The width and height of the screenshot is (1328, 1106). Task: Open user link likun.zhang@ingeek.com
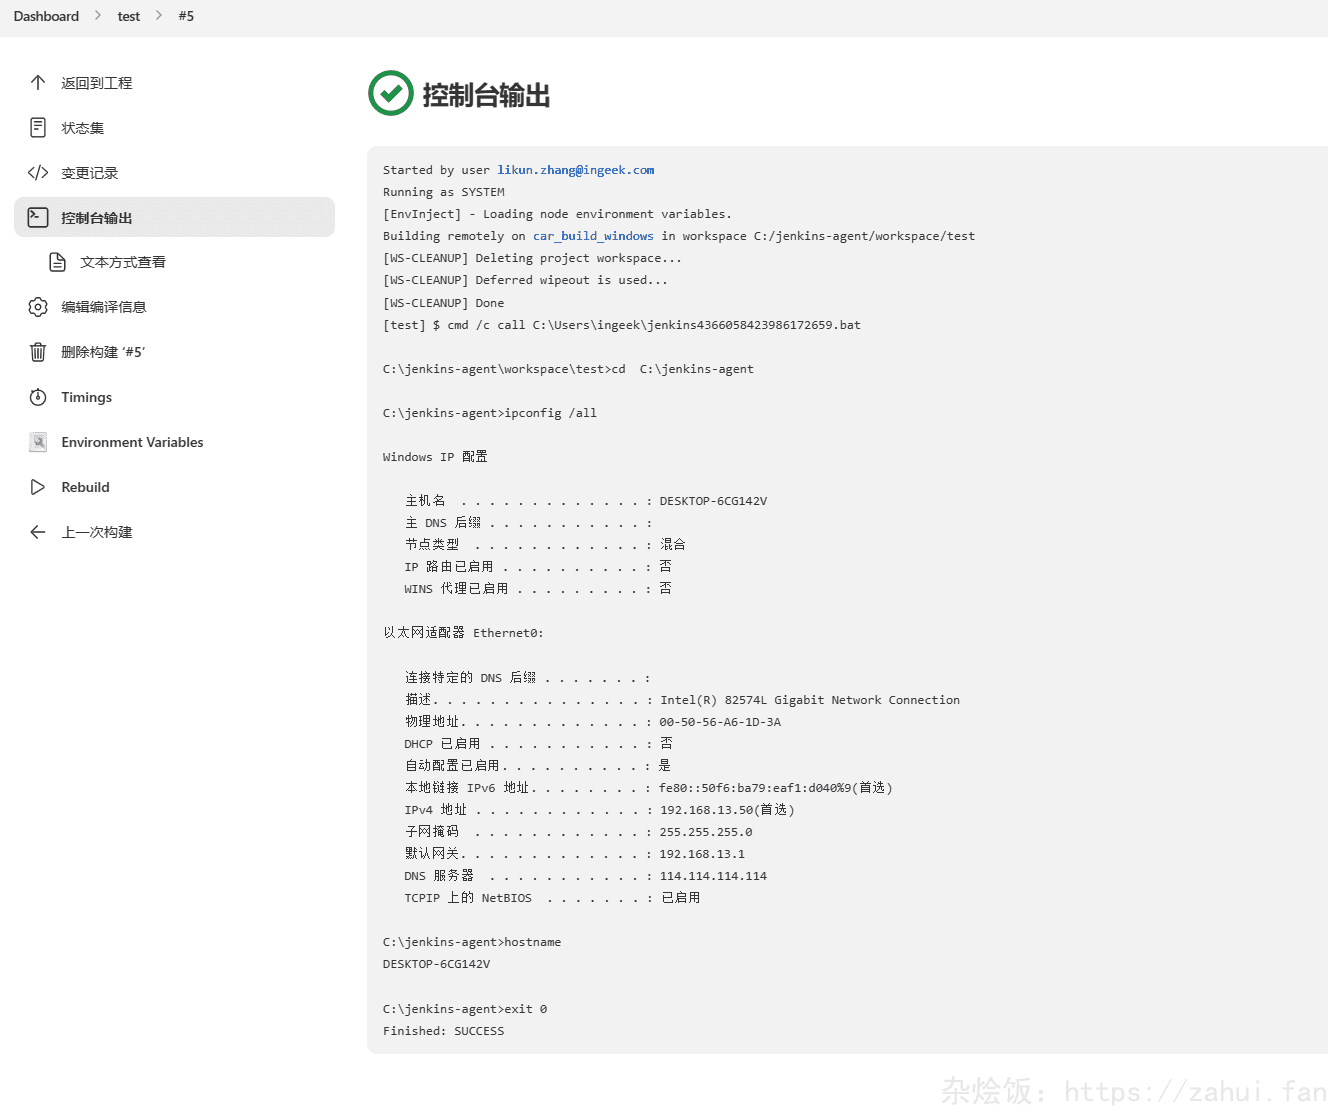point(575,170)
